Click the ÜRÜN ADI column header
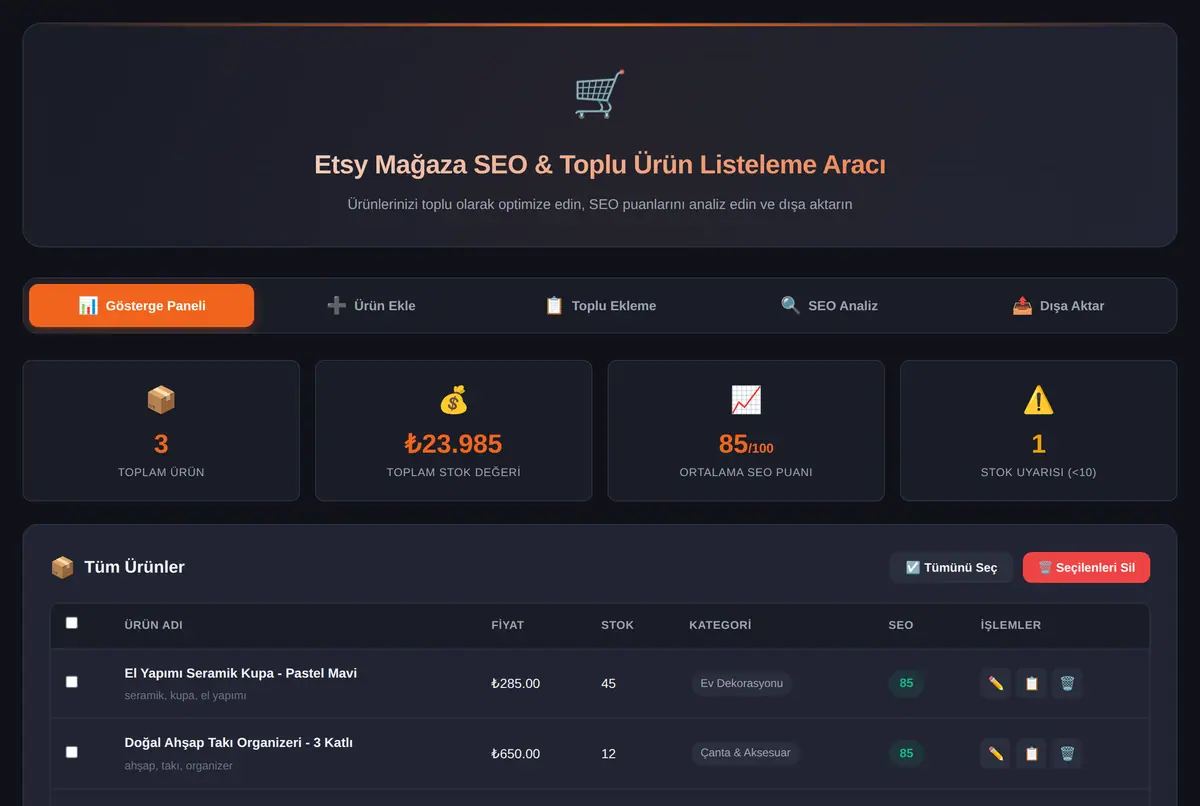 [153, 625]
